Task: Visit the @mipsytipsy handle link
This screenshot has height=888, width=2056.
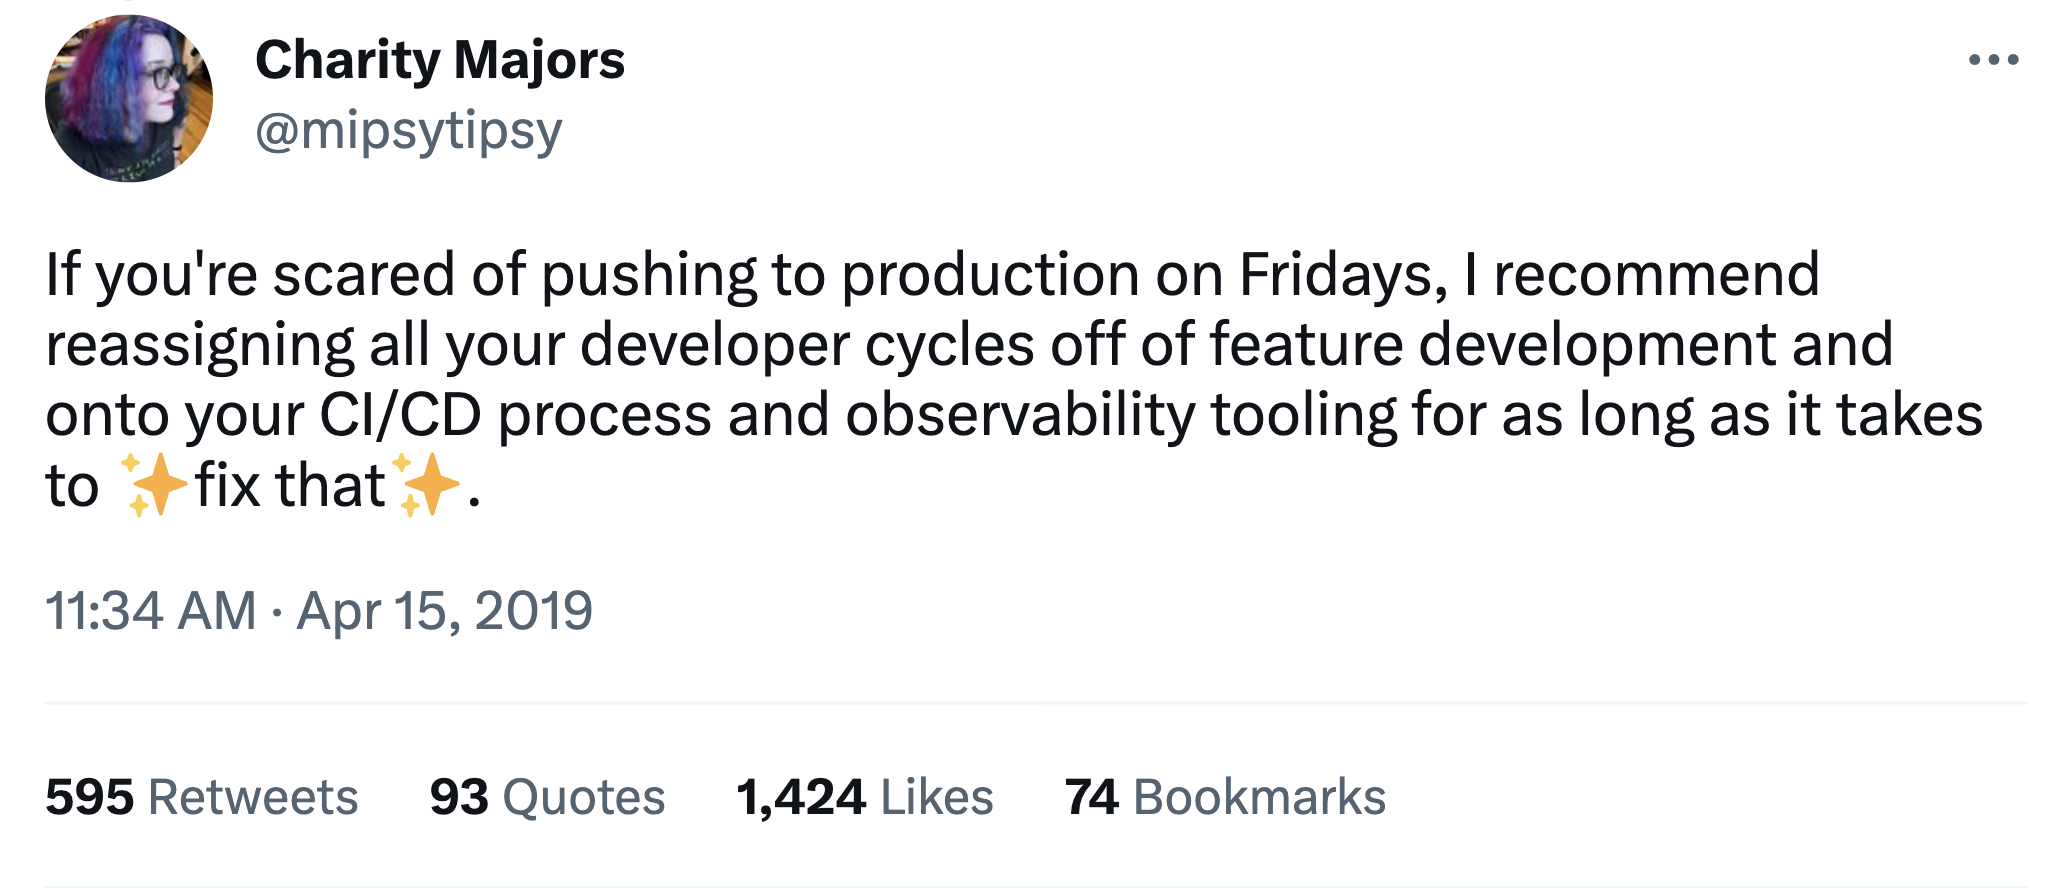Action: tap(409, 131)
